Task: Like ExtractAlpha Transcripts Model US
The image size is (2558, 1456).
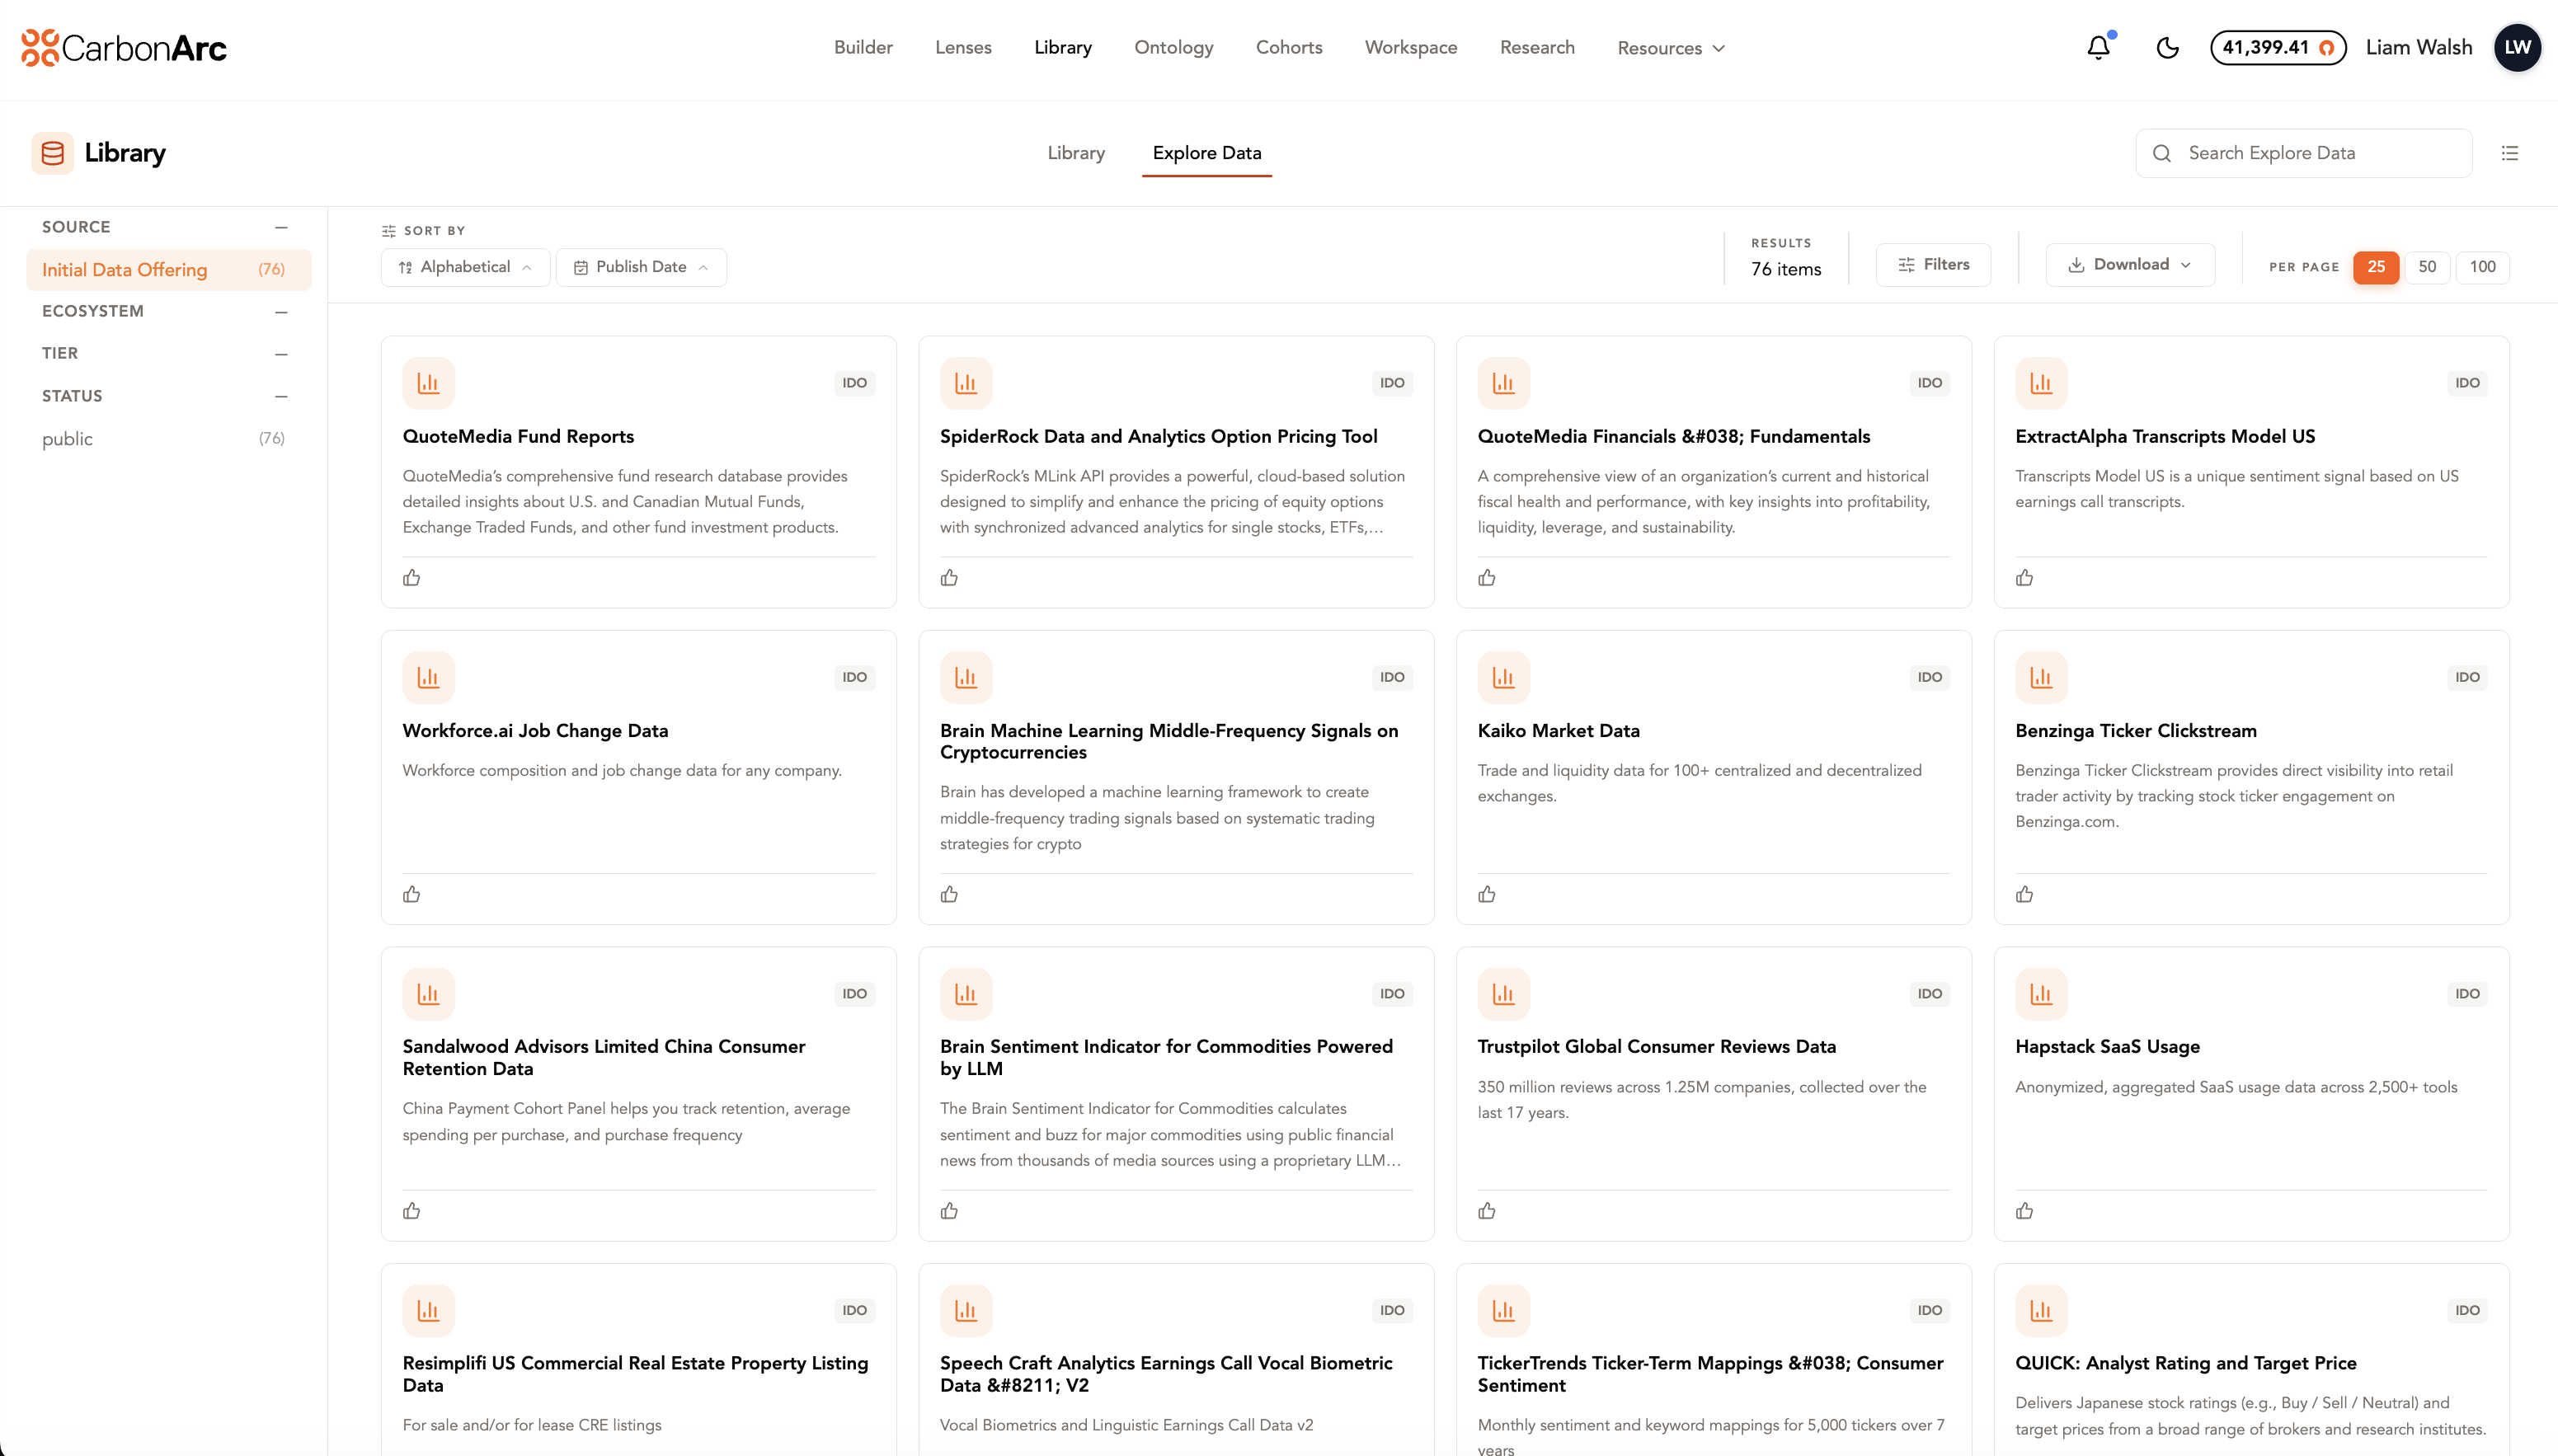Action: [2024, 577]
